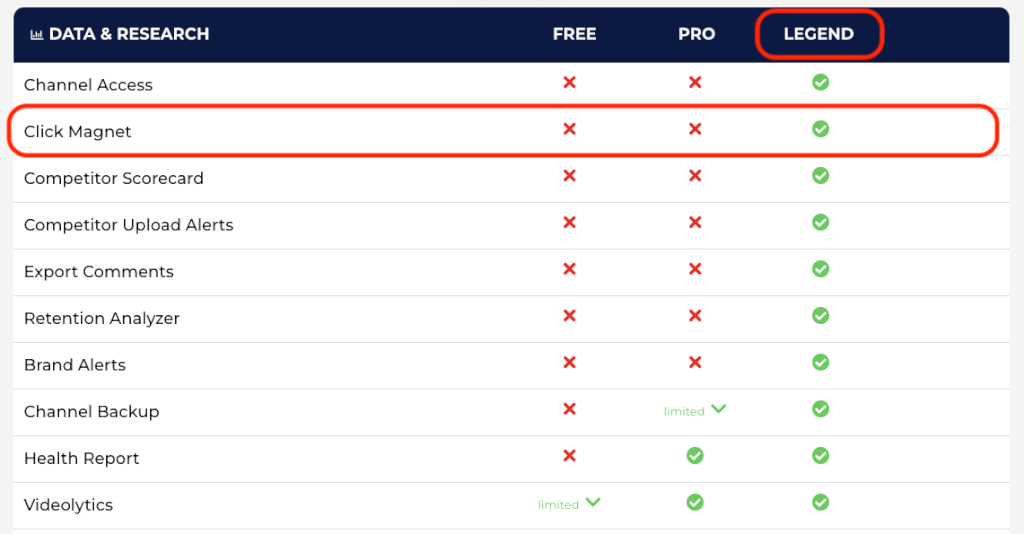Select the LEGEND column header
The height and width of the screenshot is (534, 1024).
(818, 34)
